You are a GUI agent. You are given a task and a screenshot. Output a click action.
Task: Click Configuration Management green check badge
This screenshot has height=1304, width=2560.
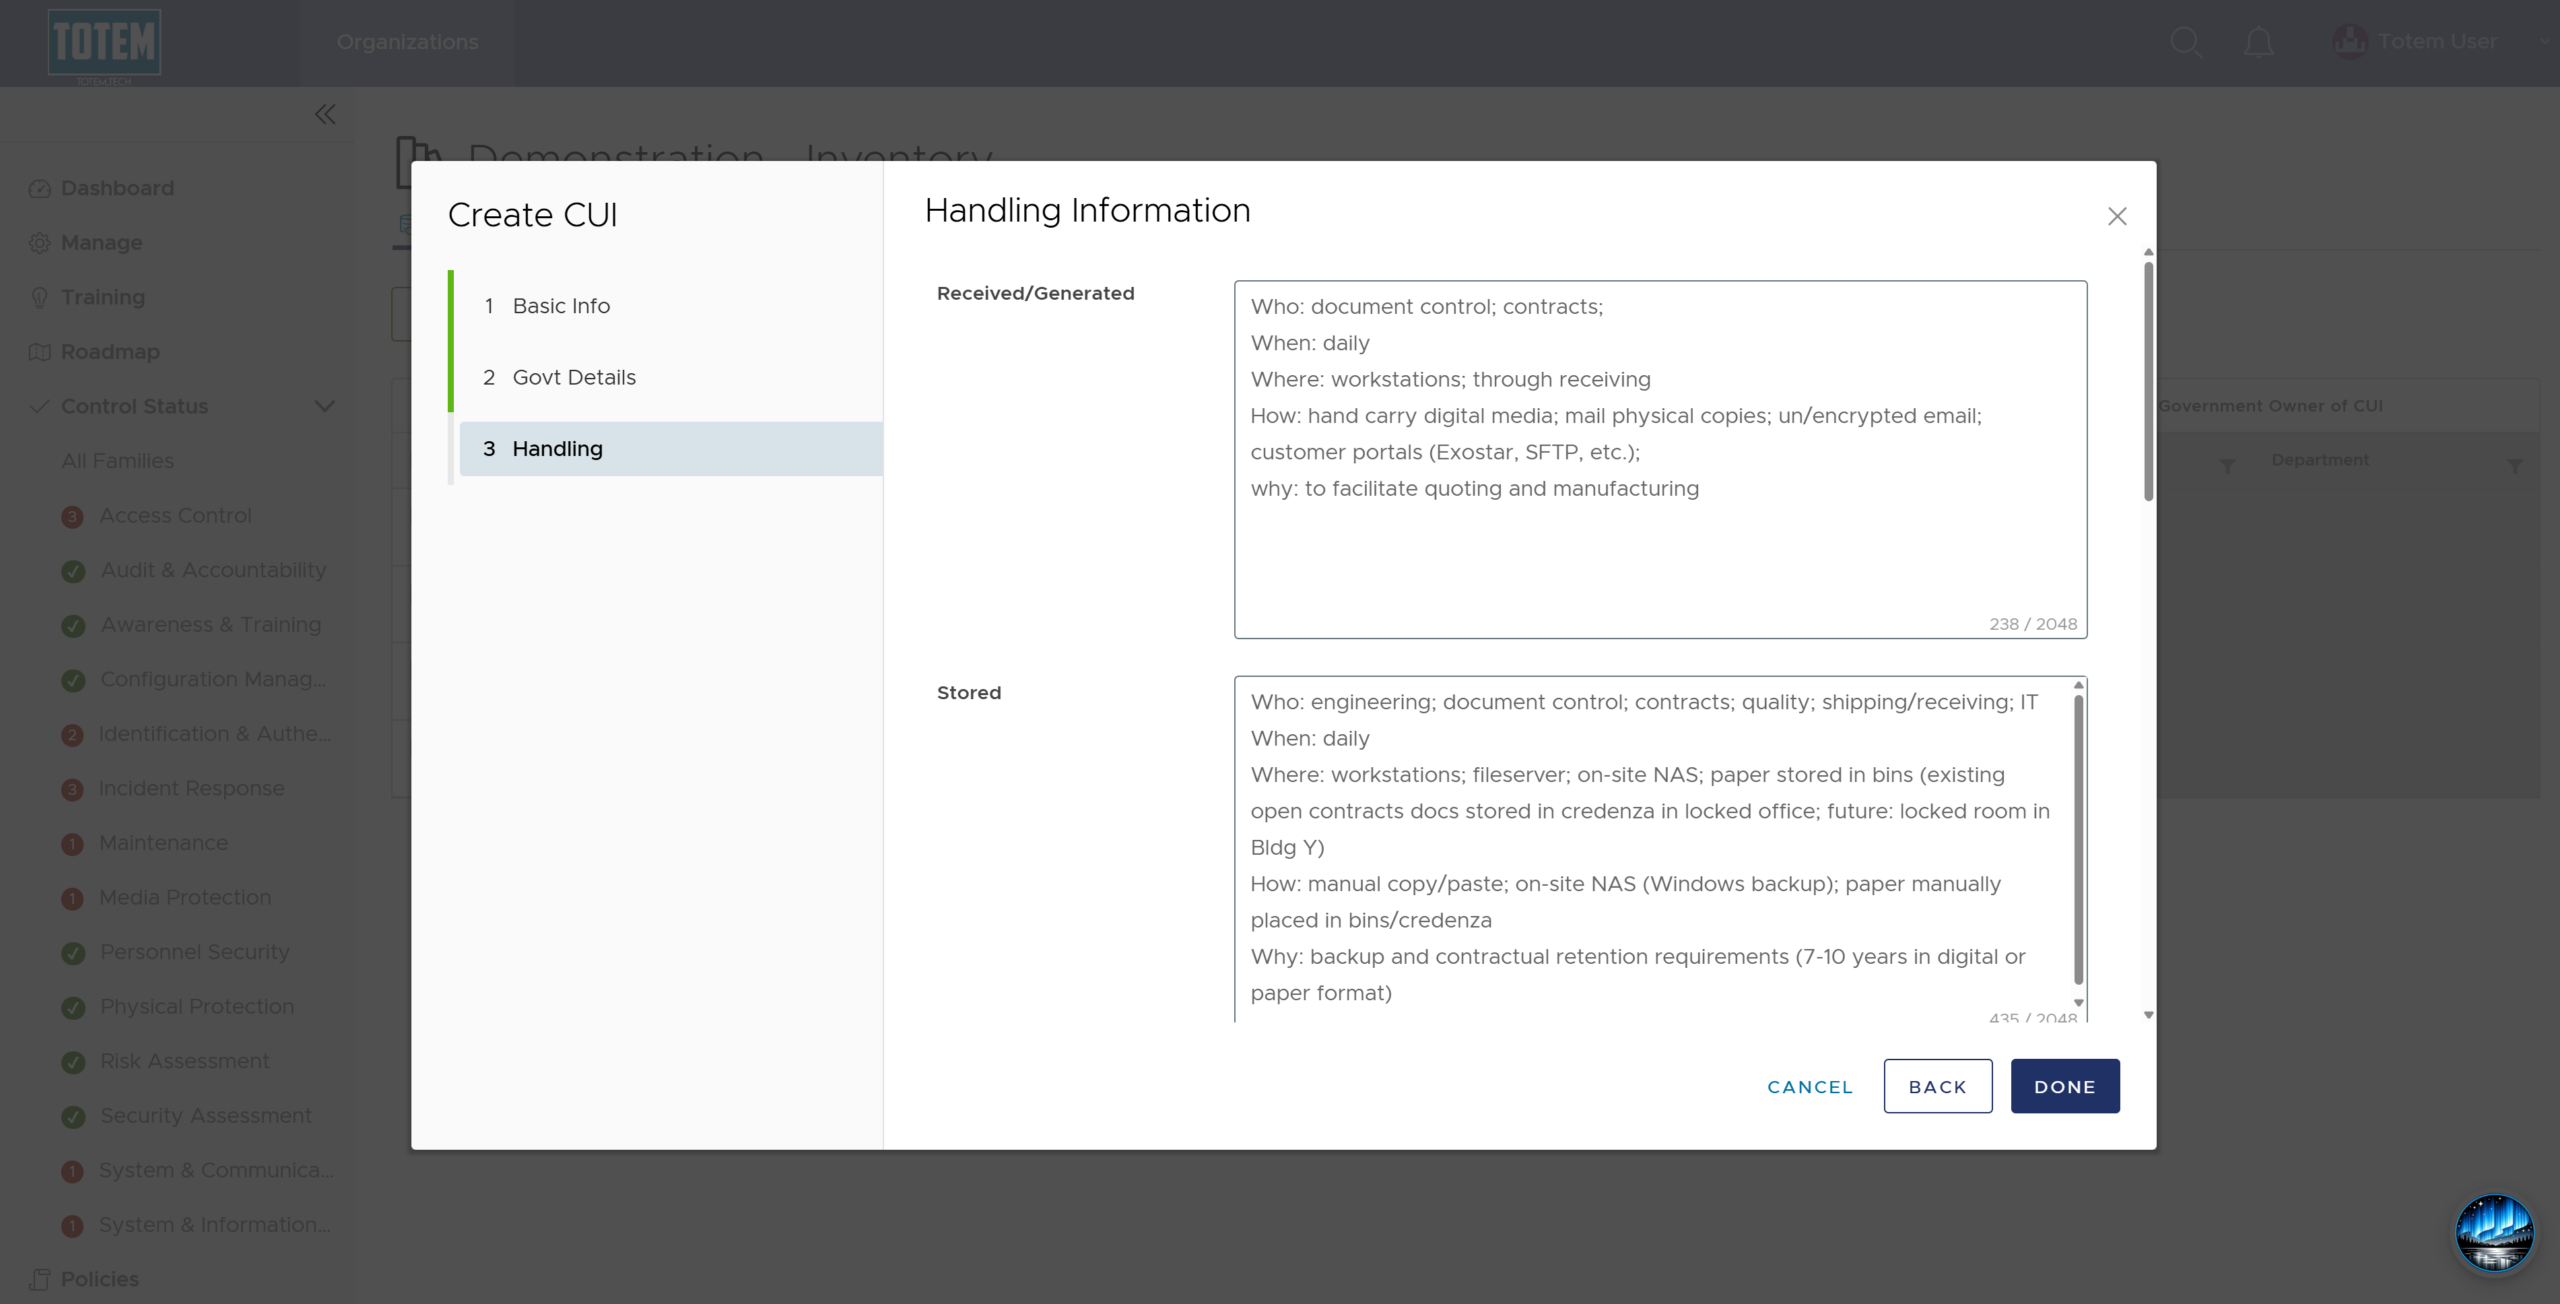(73, 680)
